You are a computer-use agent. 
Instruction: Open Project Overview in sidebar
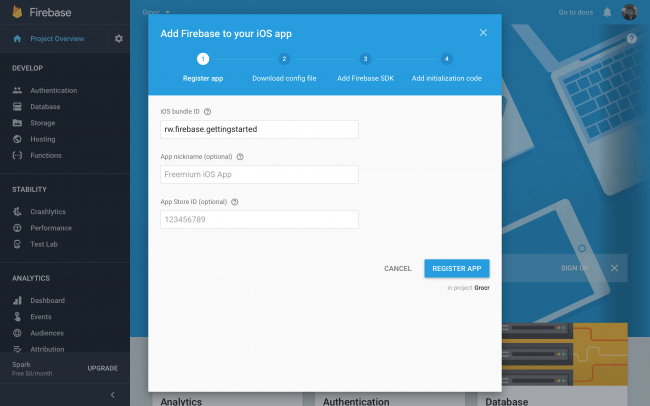[x=57, y=39]
